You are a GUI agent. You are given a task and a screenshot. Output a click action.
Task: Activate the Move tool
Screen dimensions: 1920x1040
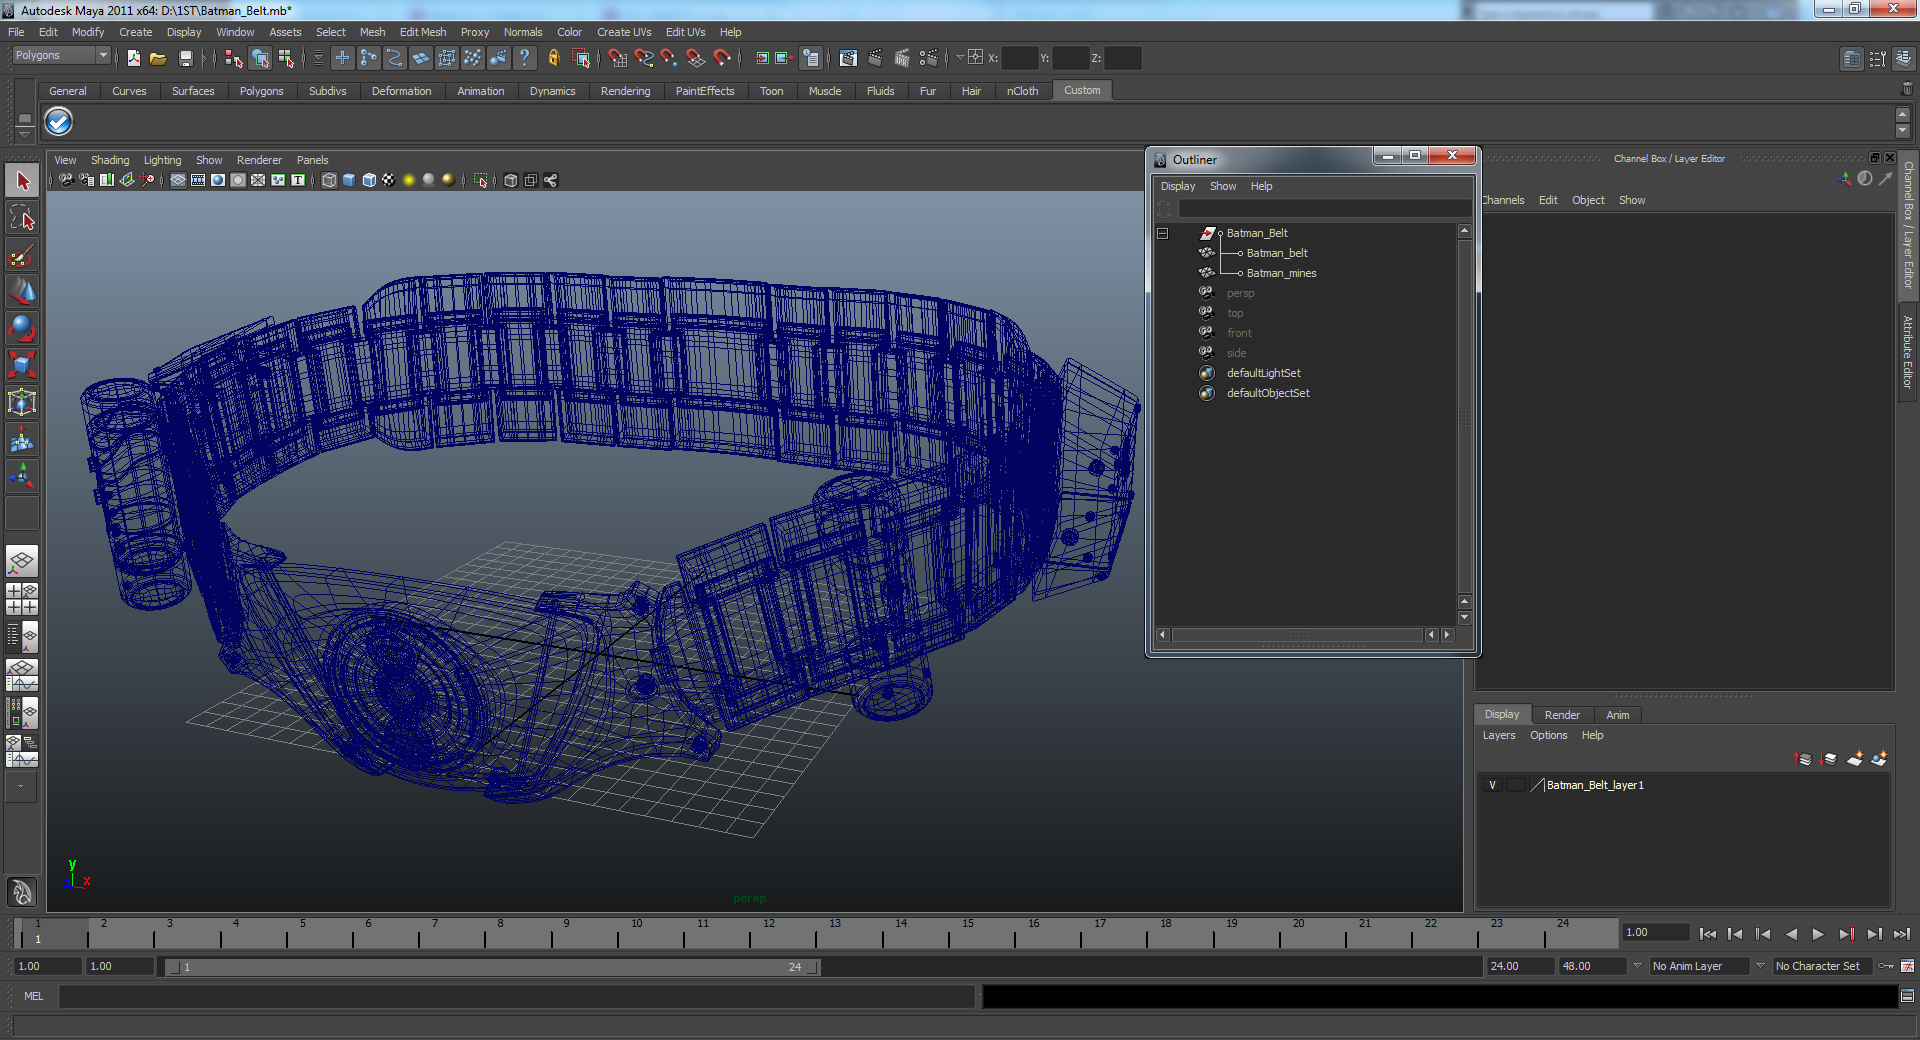pos(22,292)
